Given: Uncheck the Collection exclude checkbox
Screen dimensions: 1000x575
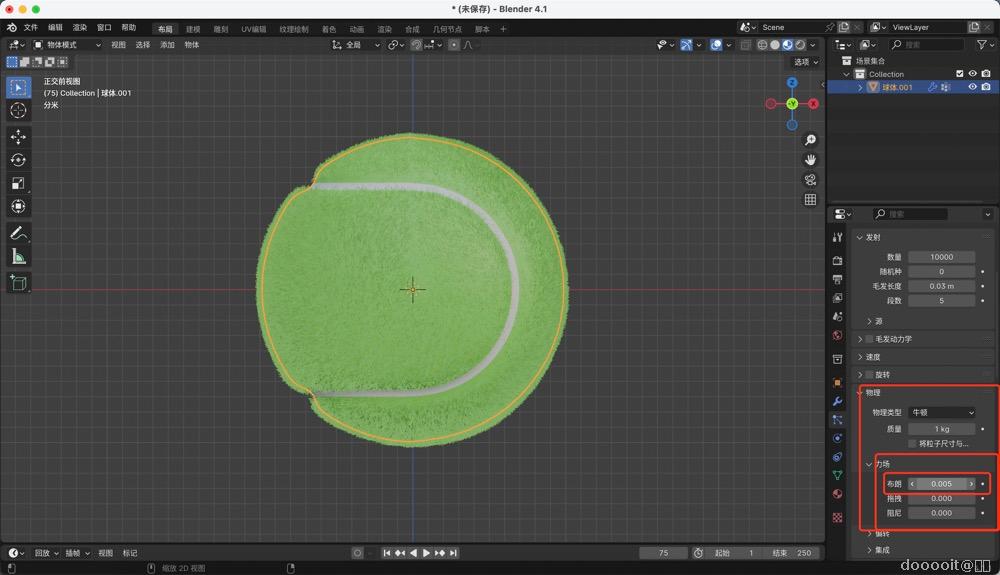Looking at the screenshot, I should (x=960, y=74).
